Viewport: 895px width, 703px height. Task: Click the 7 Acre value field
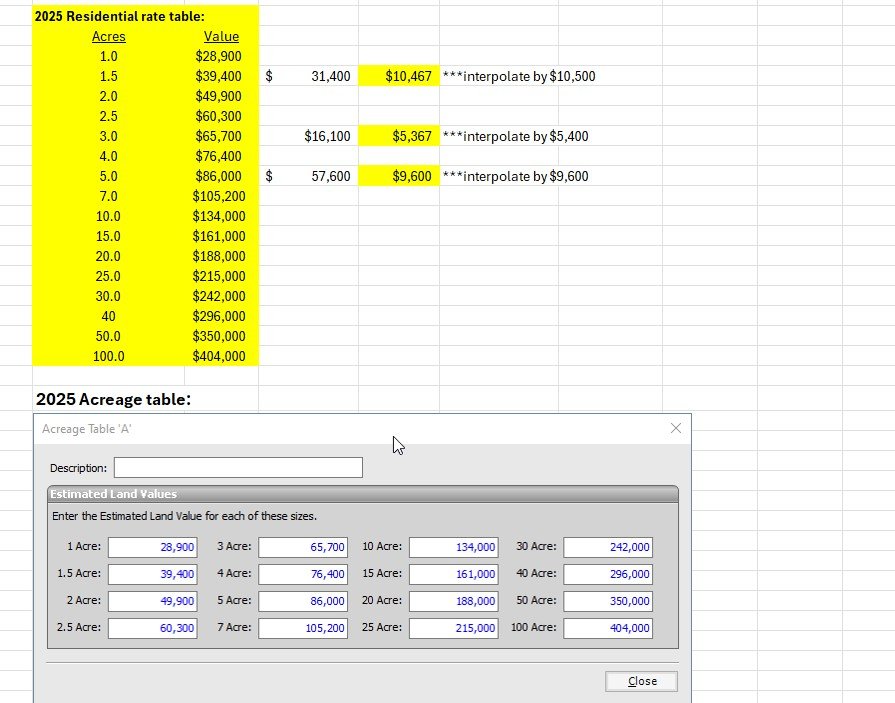(303, 628)
